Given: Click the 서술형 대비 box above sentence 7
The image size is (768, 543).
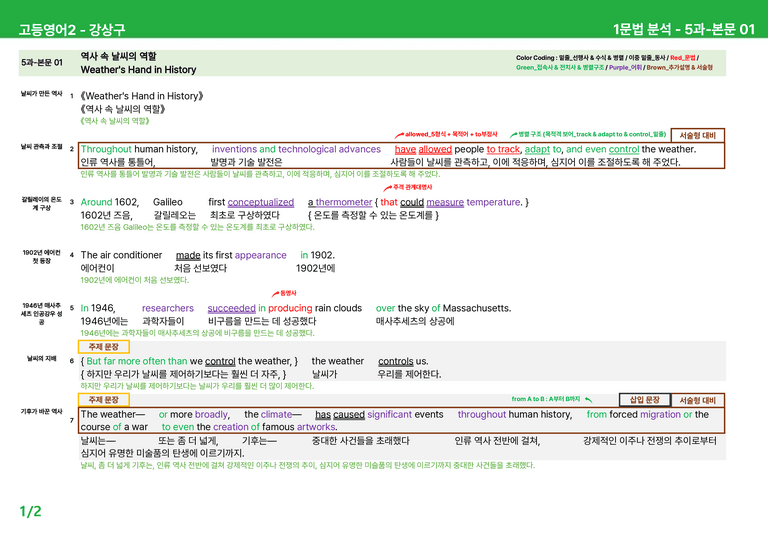Looking at the screenshot, I should point(697,400).
